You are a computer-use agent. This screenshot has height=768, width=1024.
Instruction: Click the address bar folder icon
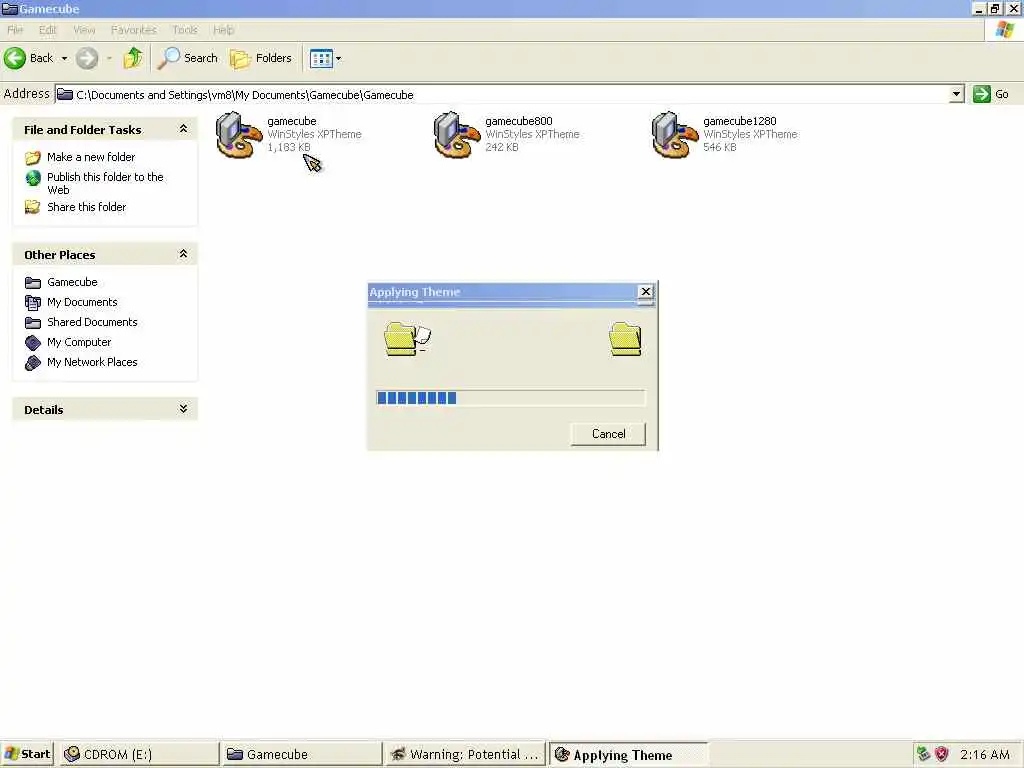pyautogui.click(x=65, y=95)
